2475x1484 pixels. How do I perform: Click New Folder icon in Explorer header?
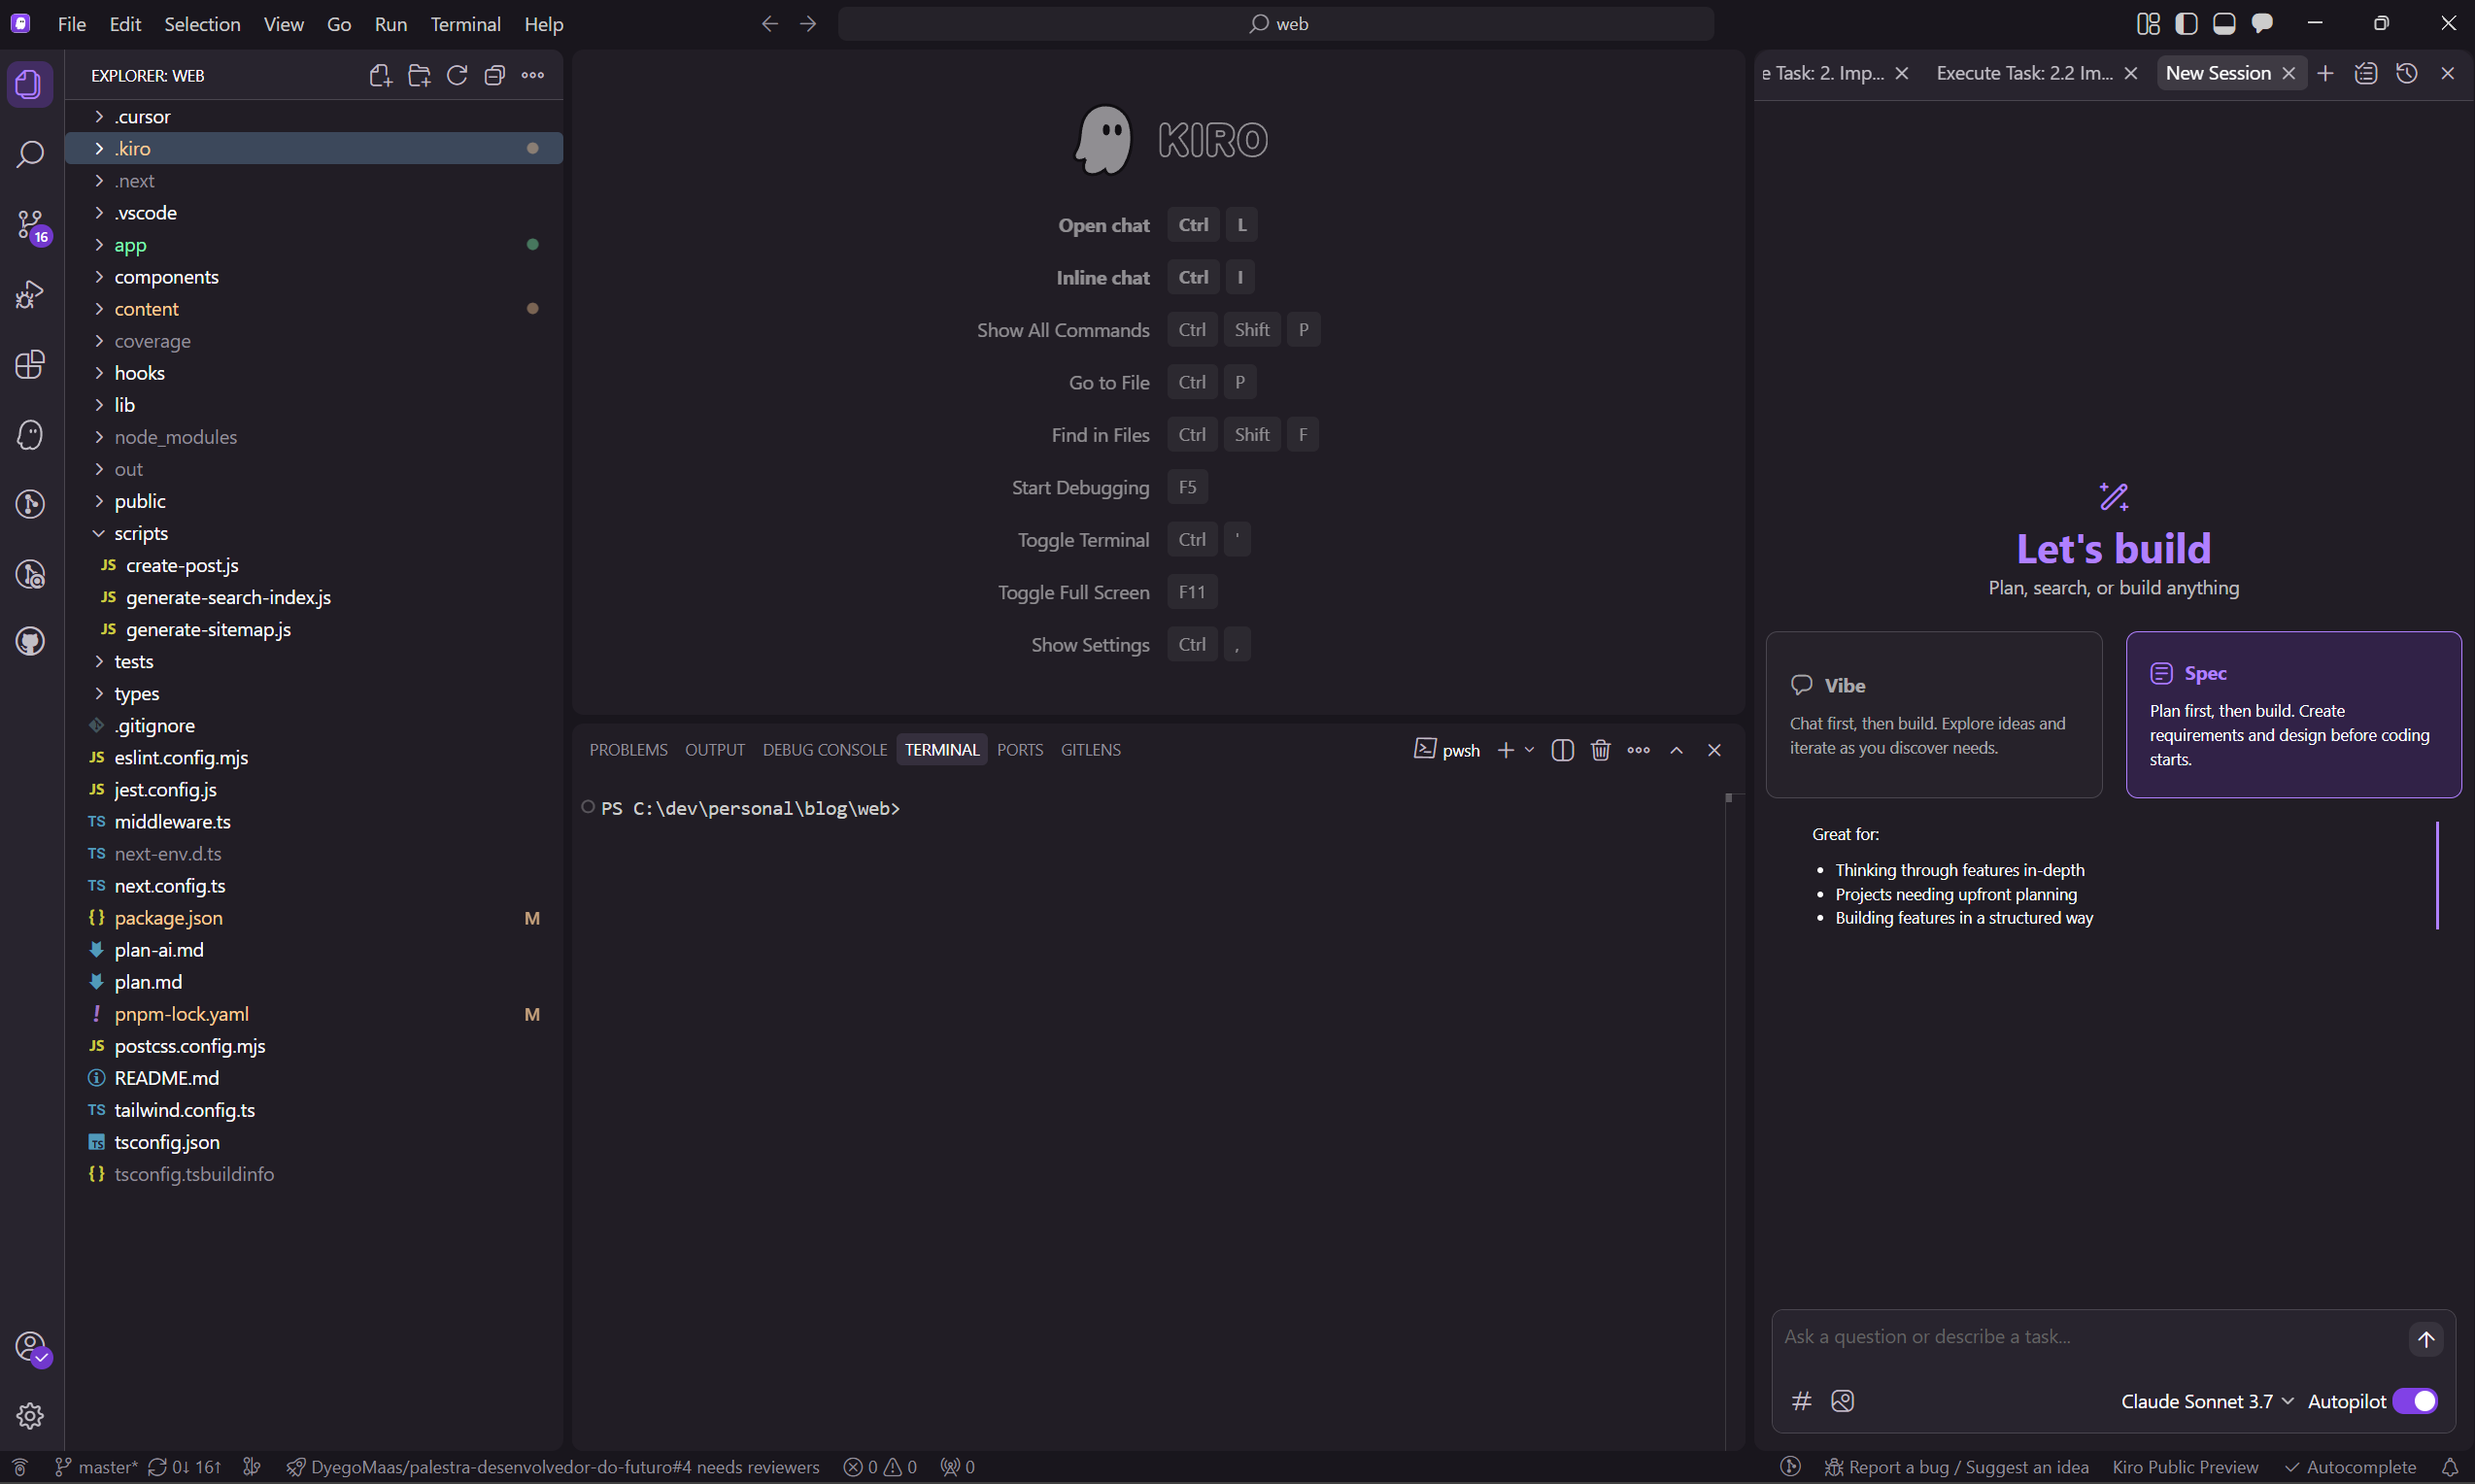coord(419,75)
